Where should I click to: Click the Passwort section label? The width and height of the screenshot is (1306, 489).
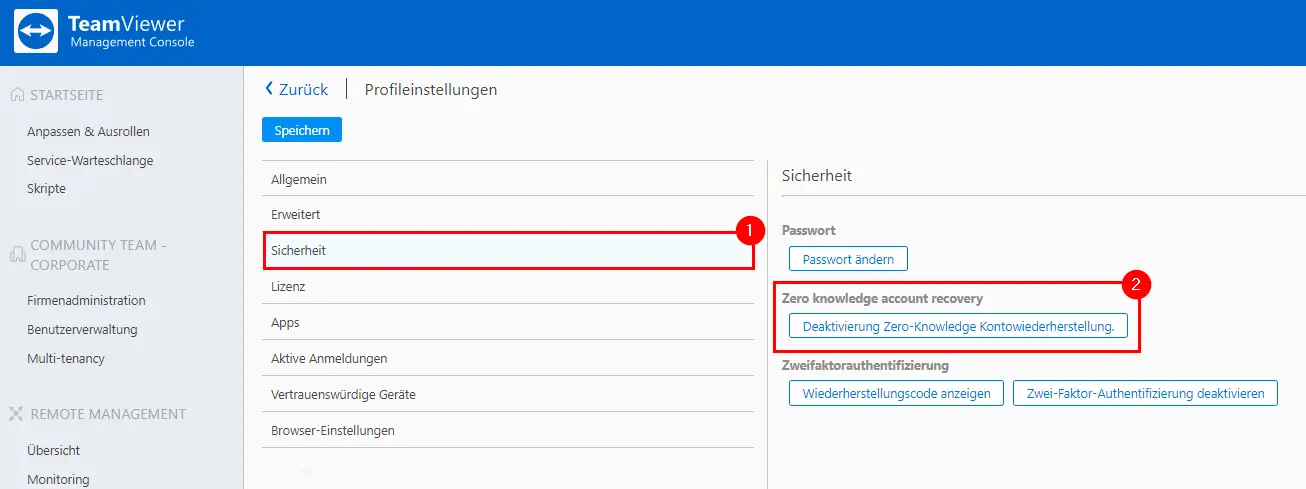point(808,230)
